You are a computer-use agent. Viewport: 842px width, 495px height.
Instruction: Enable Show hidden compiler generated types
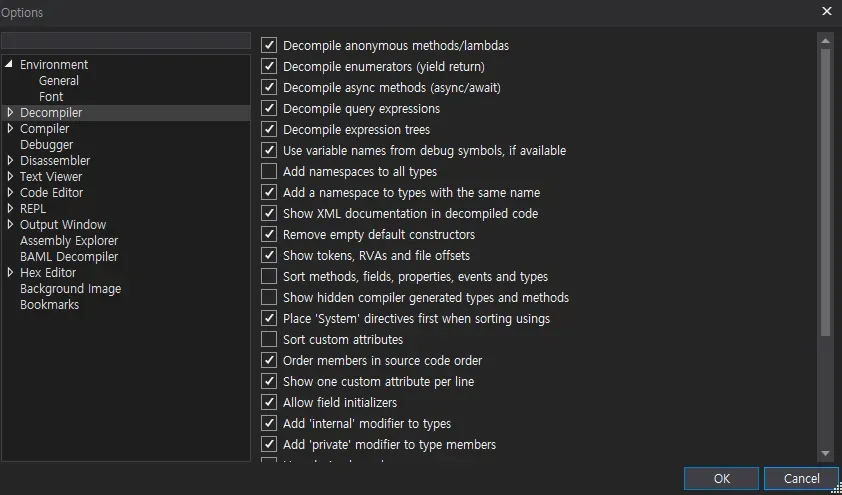tap(269, 297)
